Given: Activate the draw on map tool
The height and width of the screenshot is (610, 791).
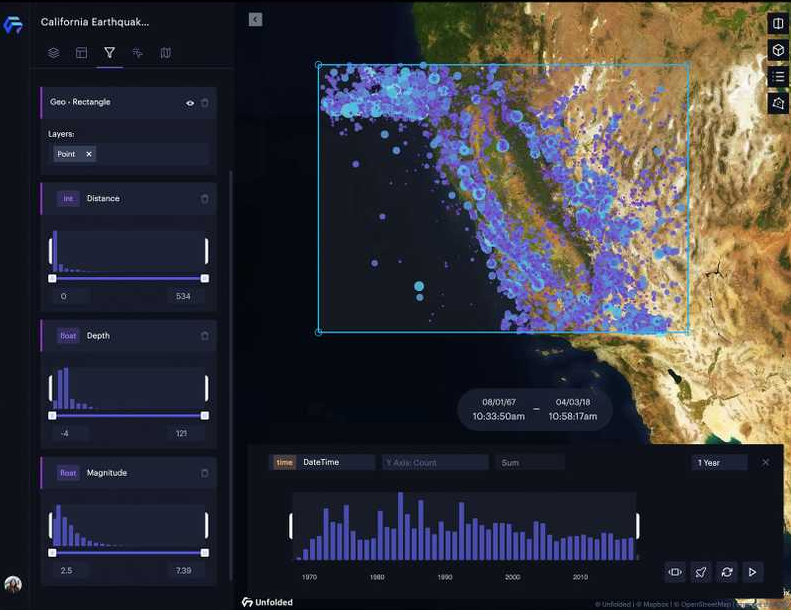Looking at the screenshot, I should pos(778,103).
